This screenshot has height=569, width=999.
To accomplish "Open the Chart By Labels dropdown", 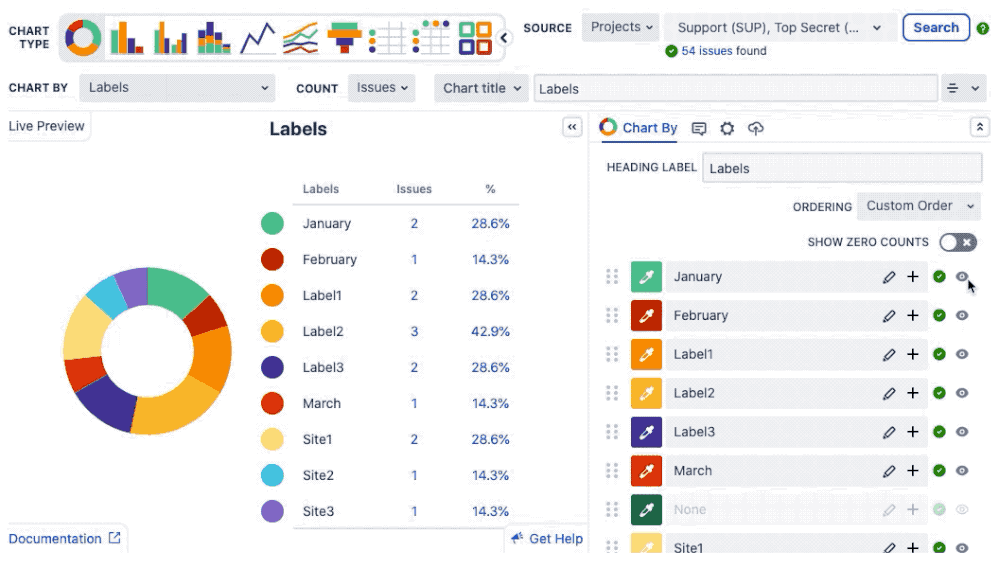I will point(177,88).
